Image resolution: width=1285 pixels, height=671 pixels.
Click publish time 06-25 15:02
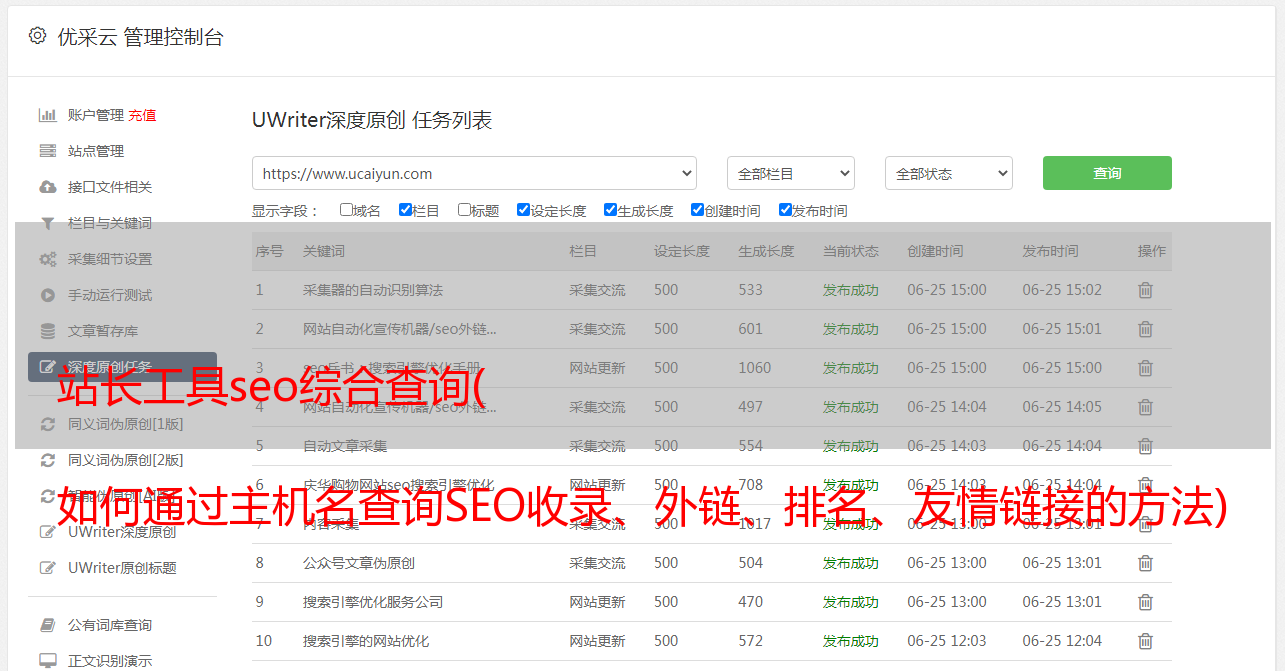point(1062,290)
